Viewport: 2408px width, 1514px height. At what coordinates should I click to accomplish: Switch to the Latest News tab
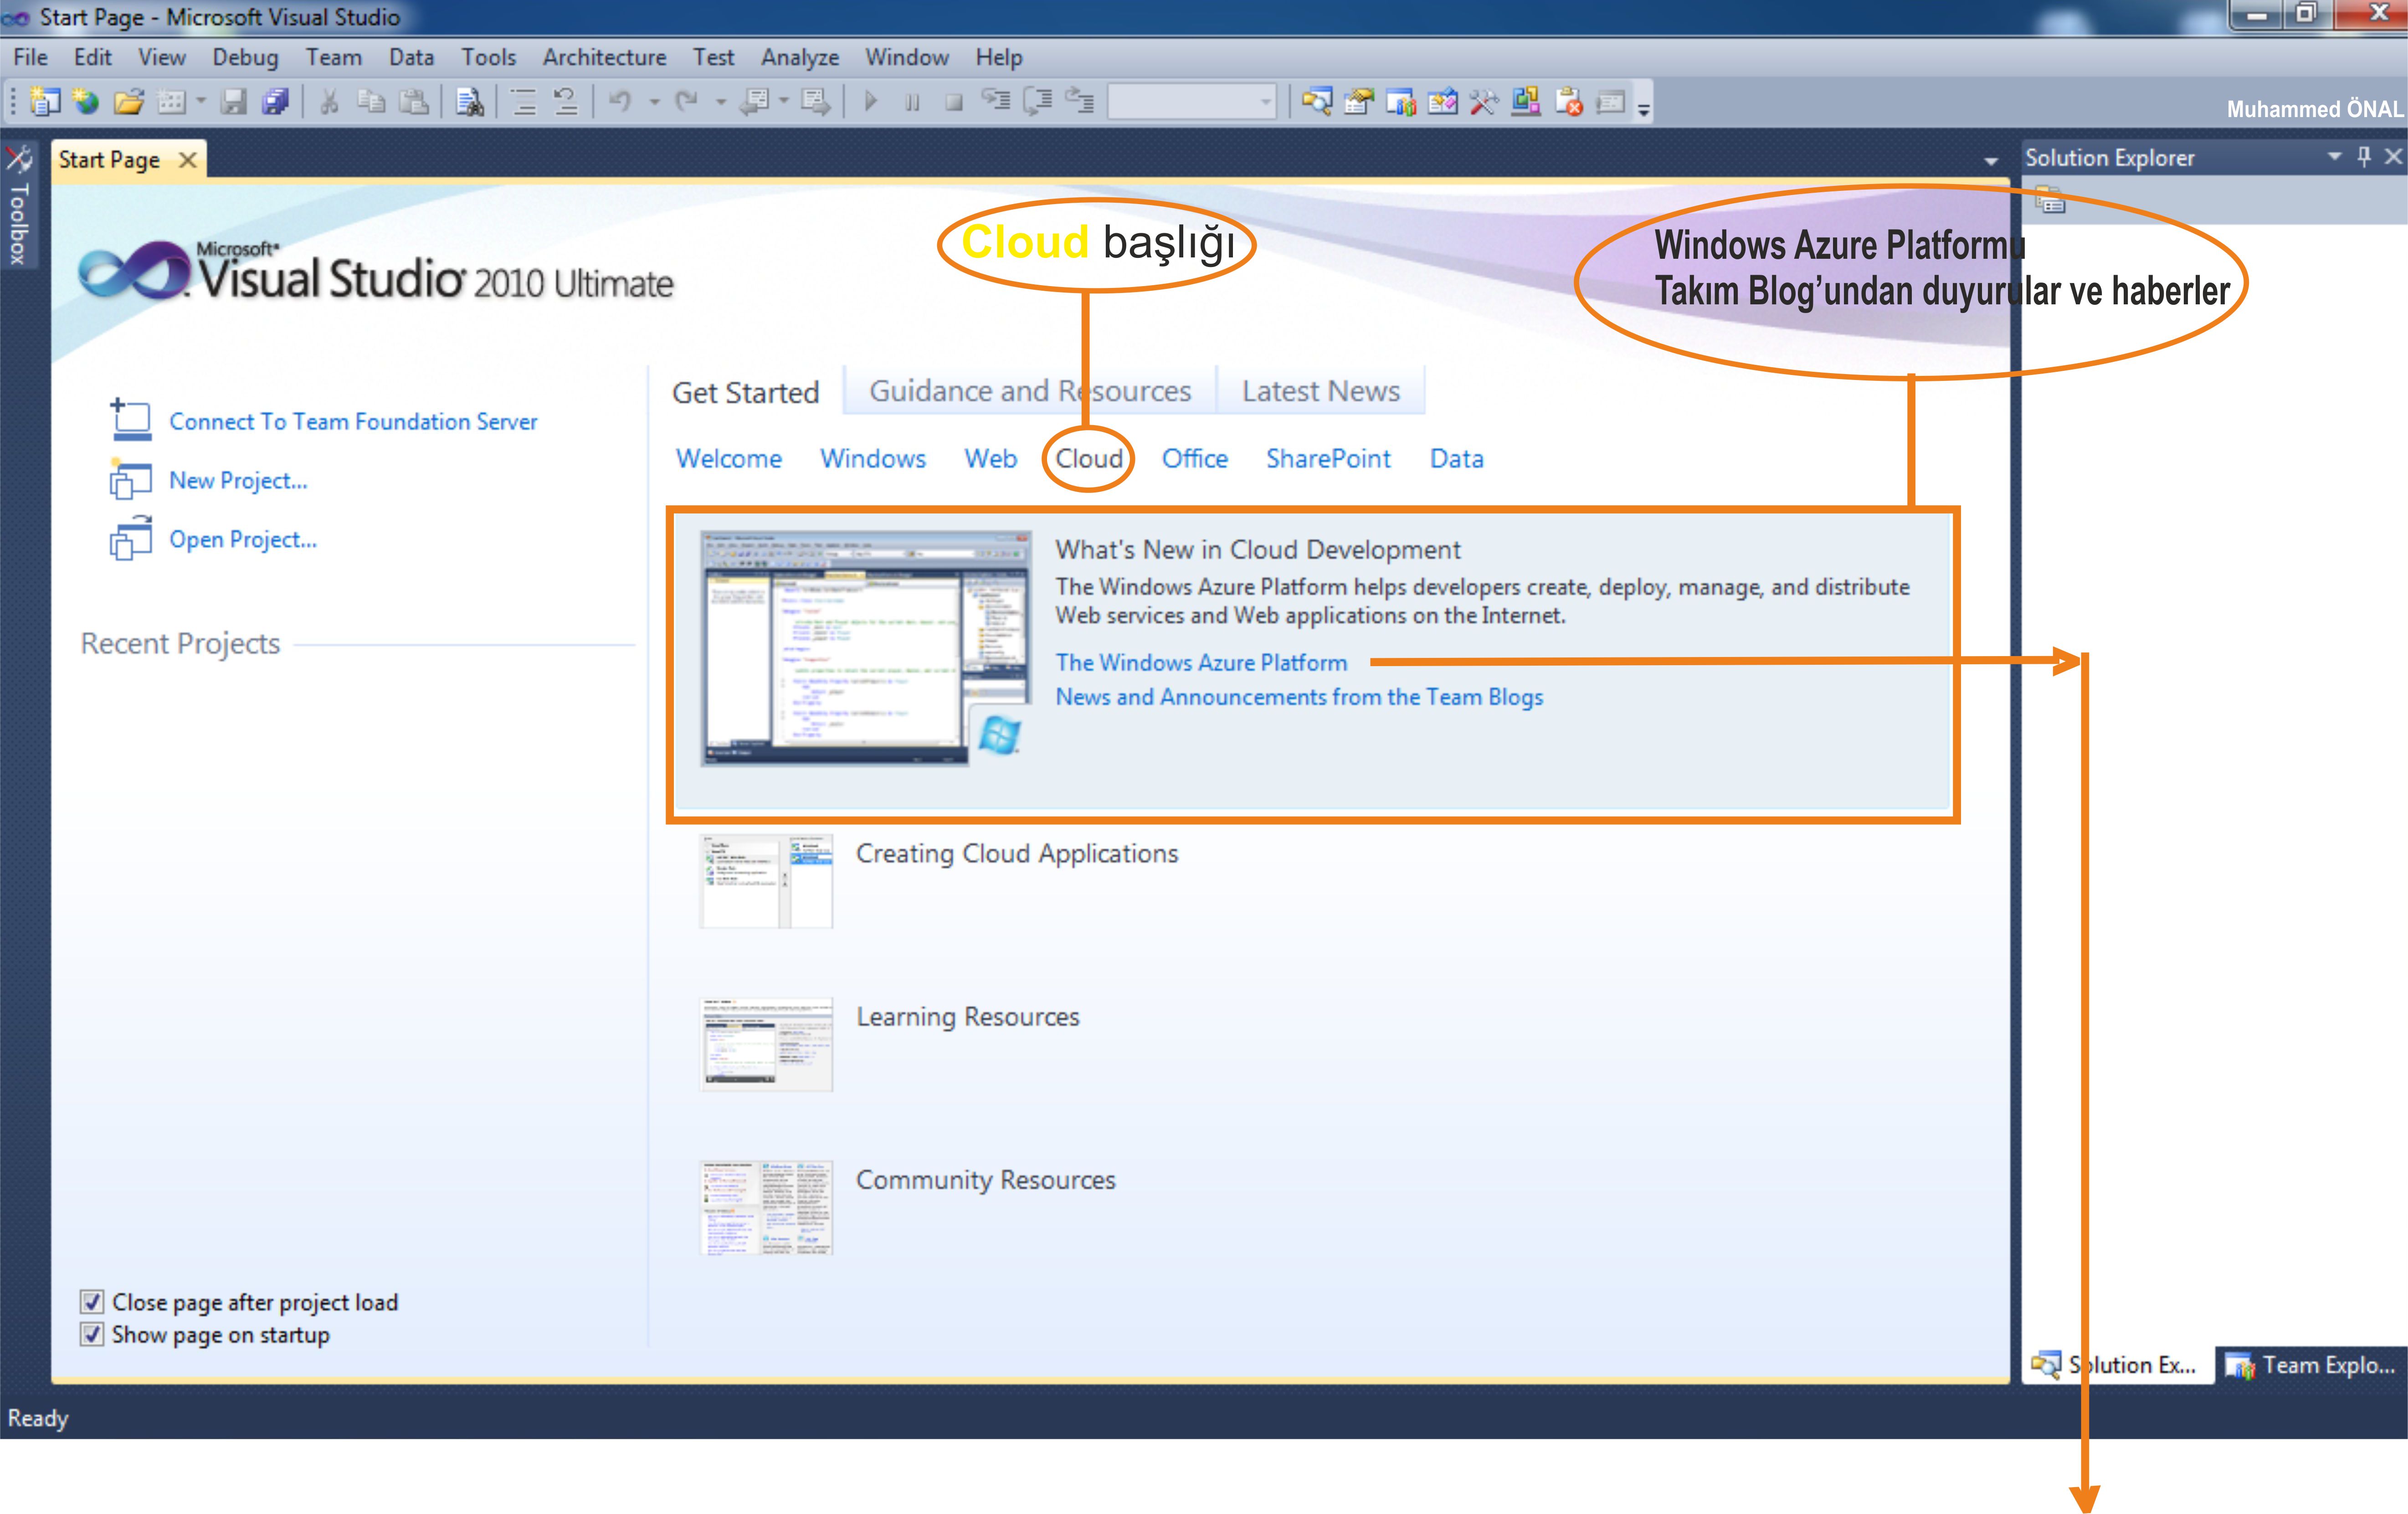coord(1320,391)
